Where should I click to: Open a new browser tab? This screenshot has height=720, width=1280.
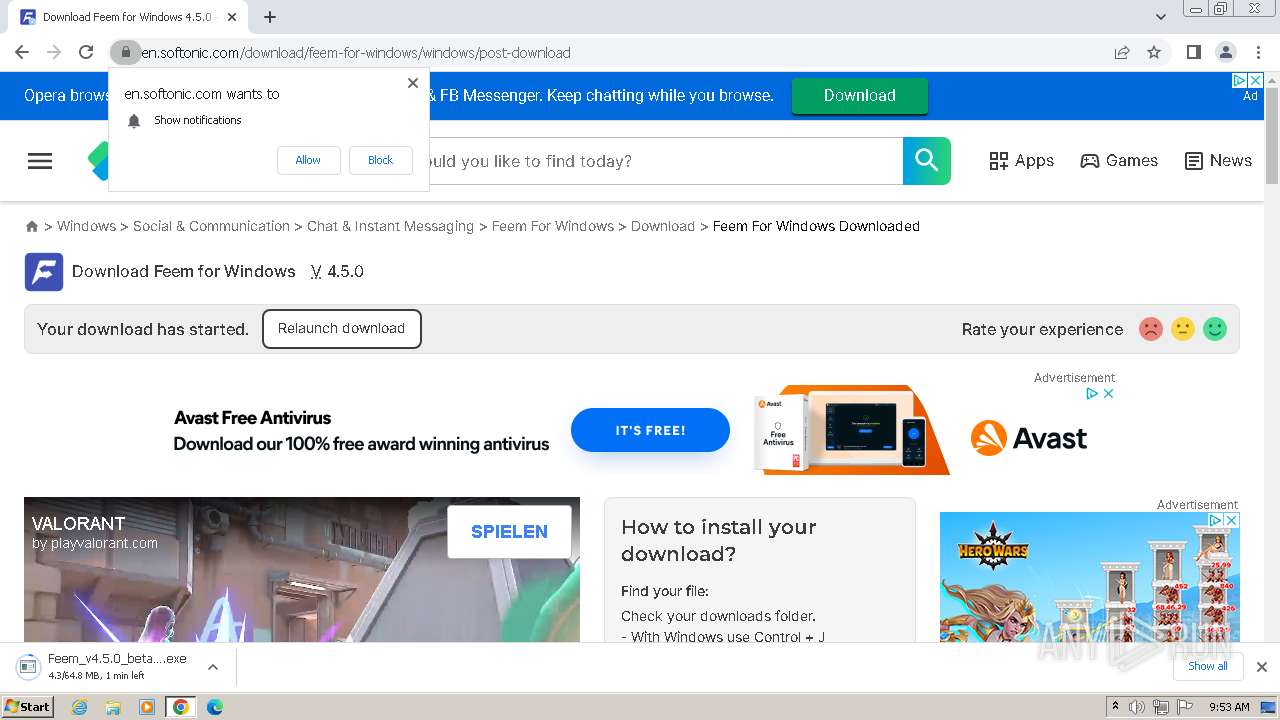click(x=270, y=17)
